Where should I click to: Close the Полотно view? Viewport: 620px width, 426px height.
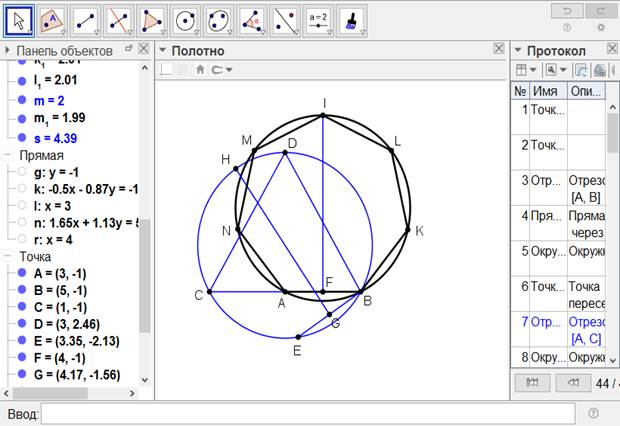[499, 49]
